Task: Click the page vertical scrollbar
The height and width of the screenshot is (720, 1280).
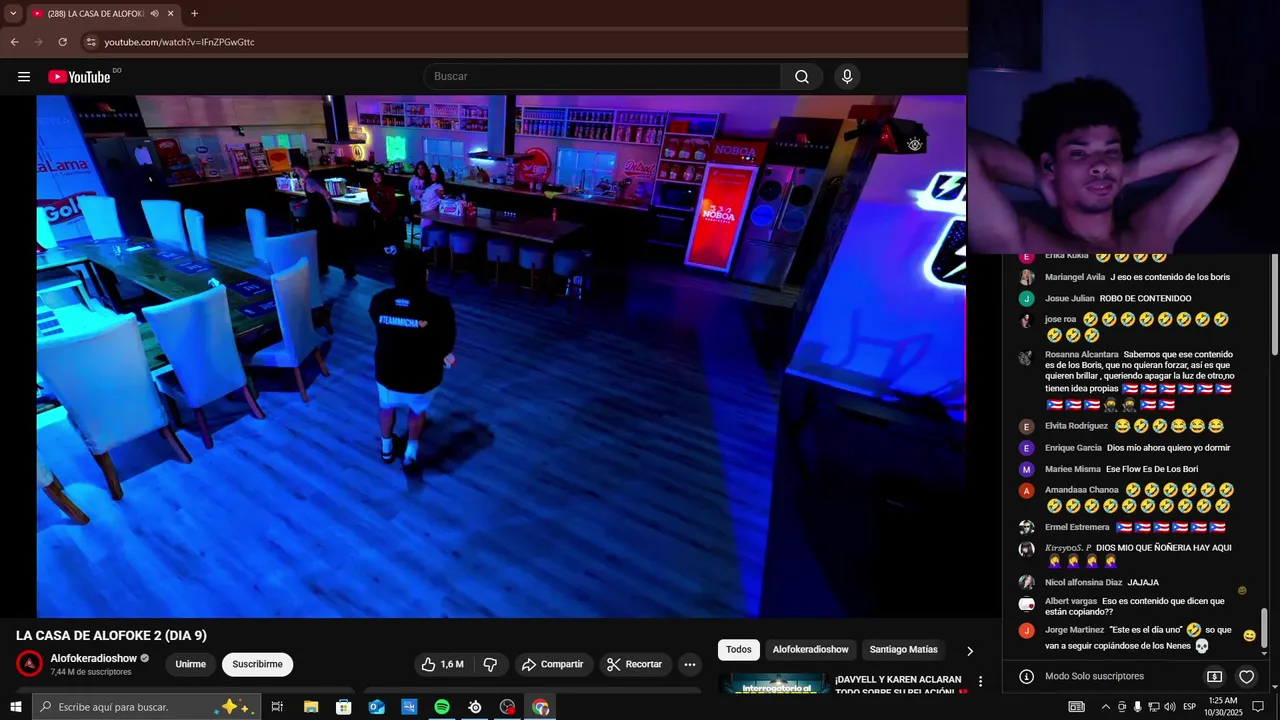Action: pos(1274,305)
